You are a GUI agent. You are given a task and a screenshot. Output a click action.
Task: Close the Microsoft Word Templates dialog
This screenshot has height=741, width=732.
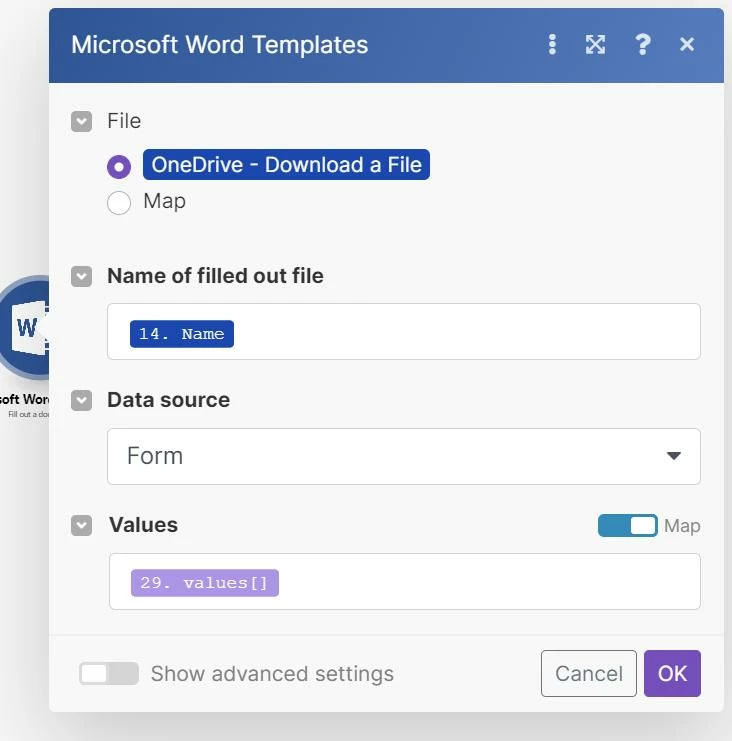pos(687,44)
